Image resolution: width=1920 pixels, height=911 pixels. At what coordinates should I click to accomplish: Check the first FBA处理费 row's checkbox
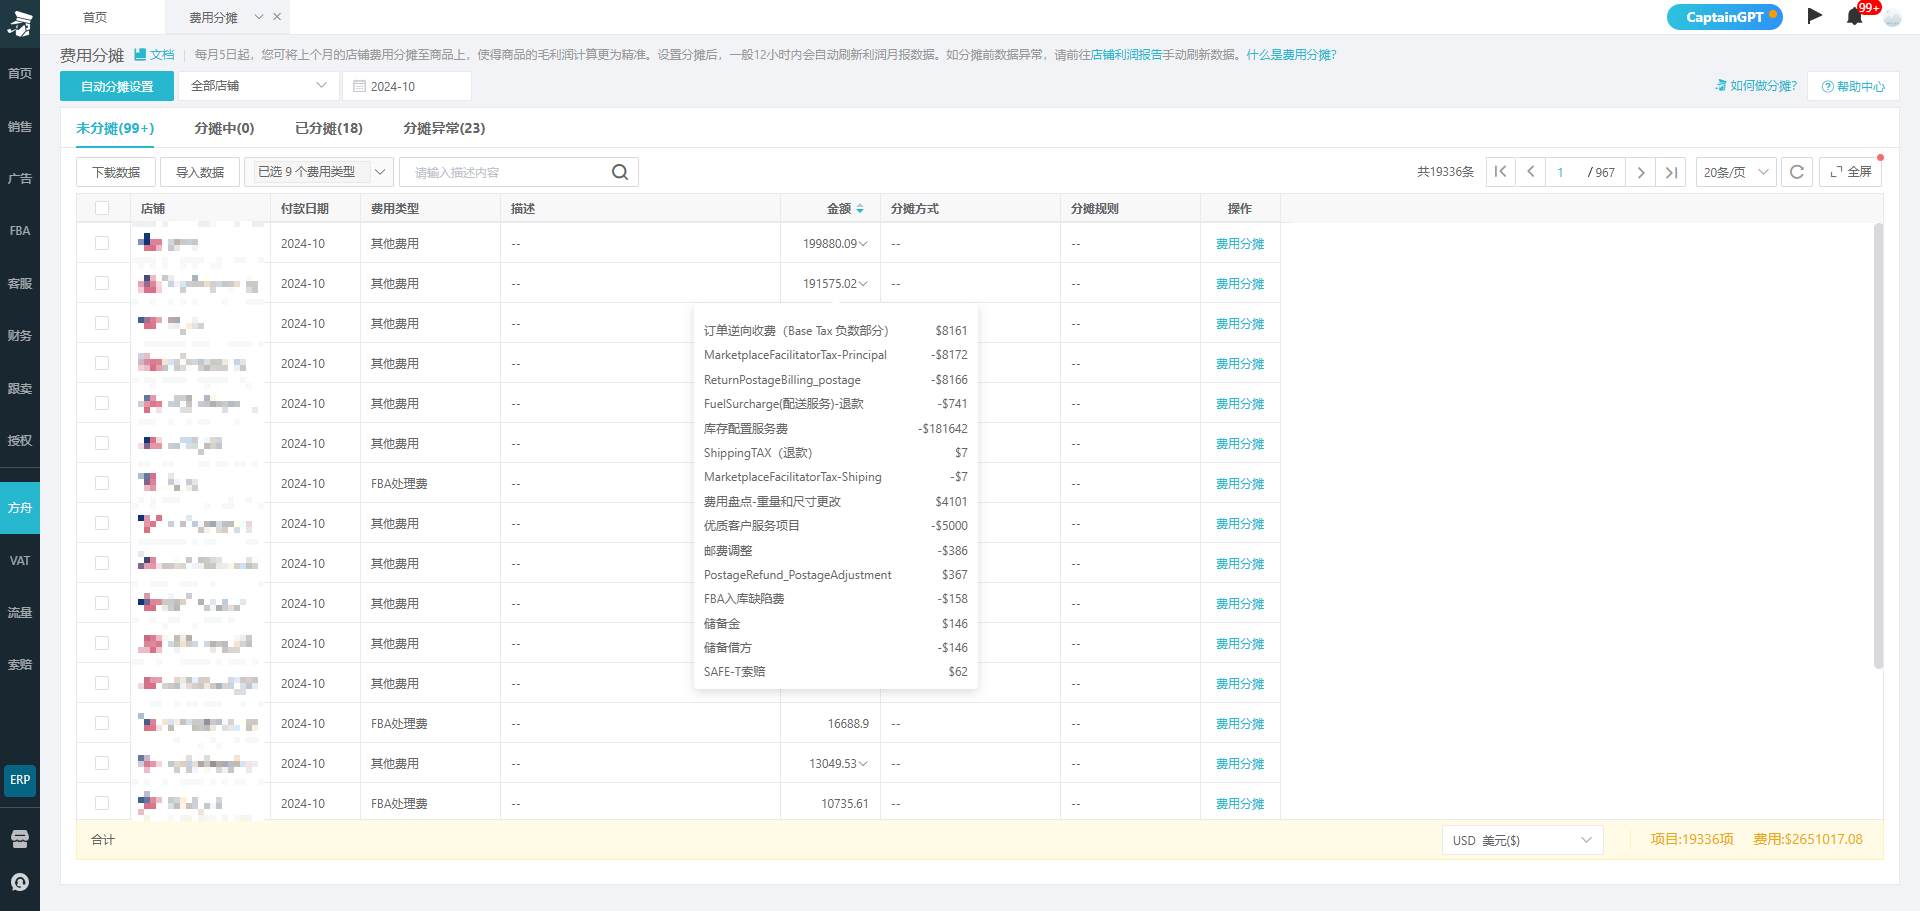102,483
